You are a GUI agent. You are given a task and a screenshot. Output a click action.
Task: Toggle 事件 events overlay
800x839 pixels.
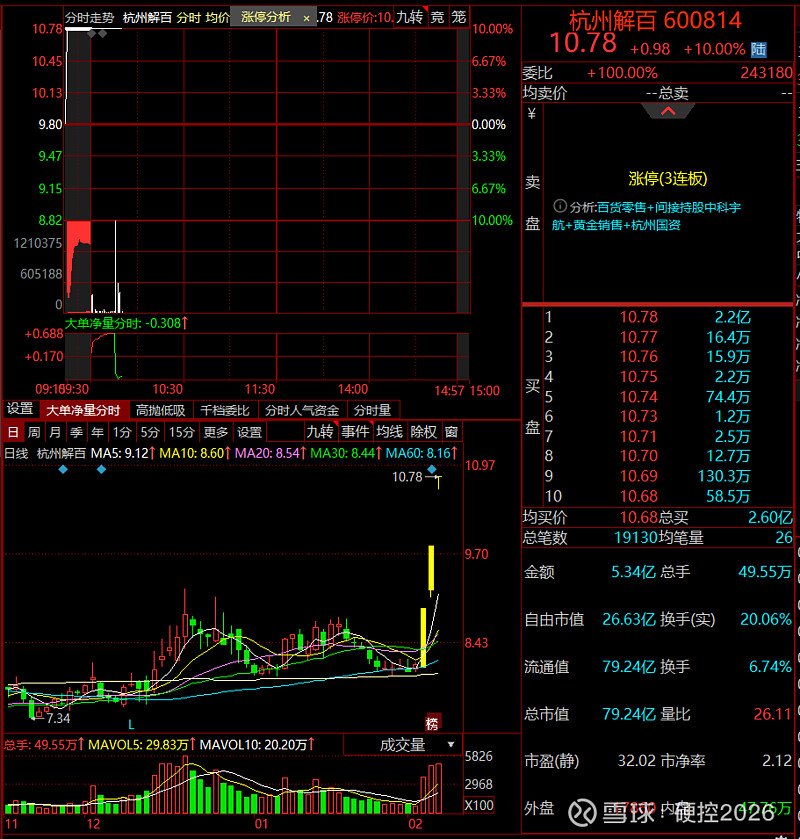click(354, 432)
